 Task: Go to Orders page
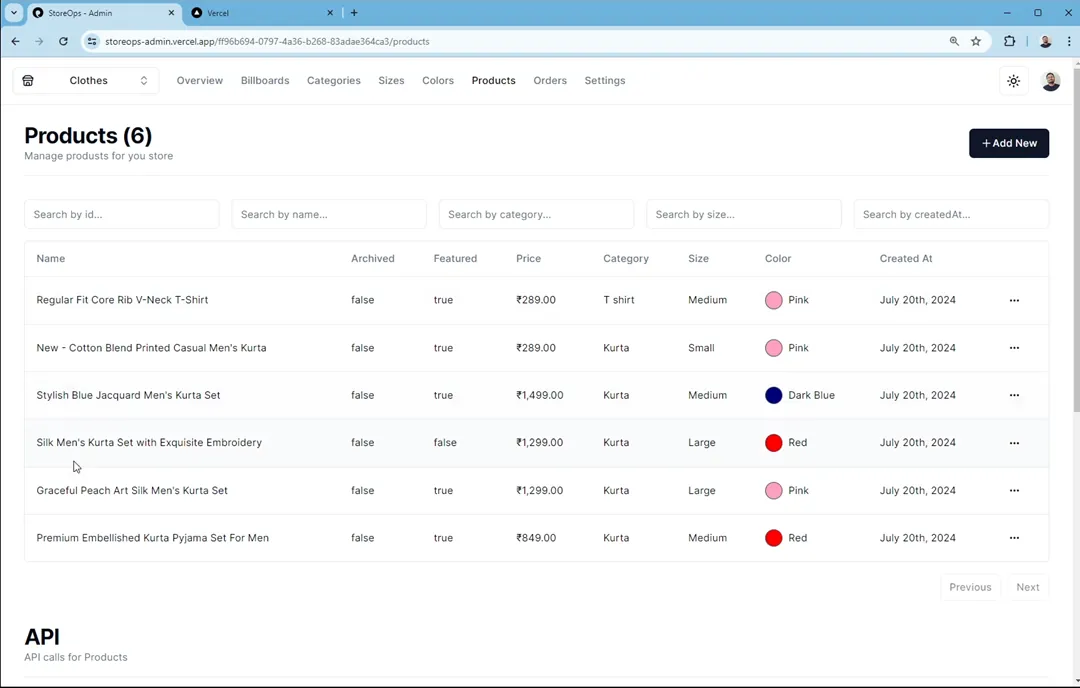point(550,81)
